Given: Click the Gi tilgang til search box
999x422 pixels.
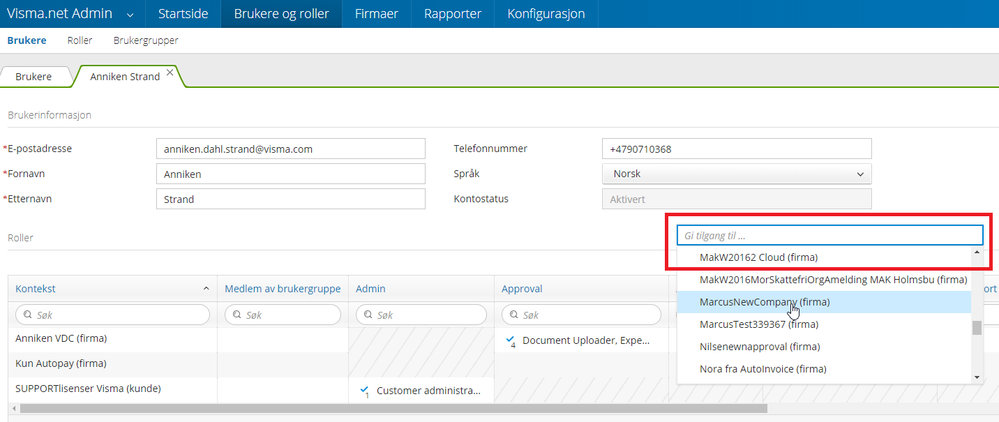Looking at the screenshot, I should (x=830, y=235).
